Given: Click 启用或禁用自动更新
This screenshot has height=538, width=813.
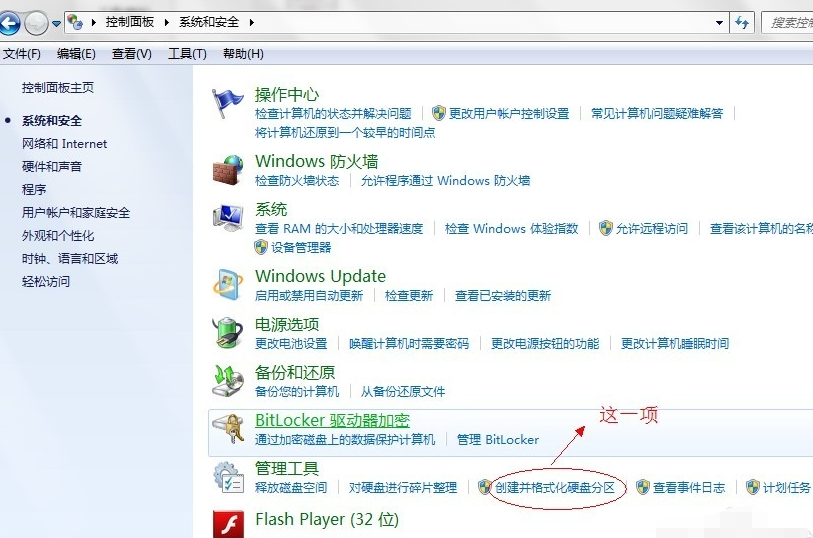Looking at the screenshot, I should tap(309, 295).
